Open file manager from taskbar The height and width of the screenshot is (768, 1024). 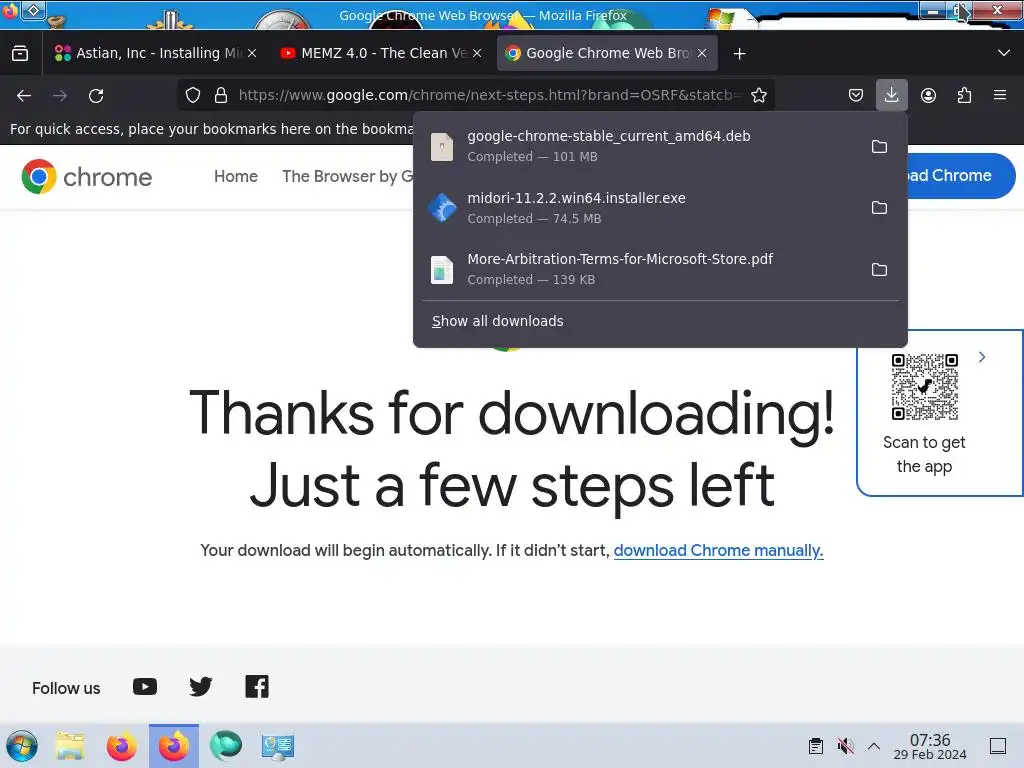[70, 746]
